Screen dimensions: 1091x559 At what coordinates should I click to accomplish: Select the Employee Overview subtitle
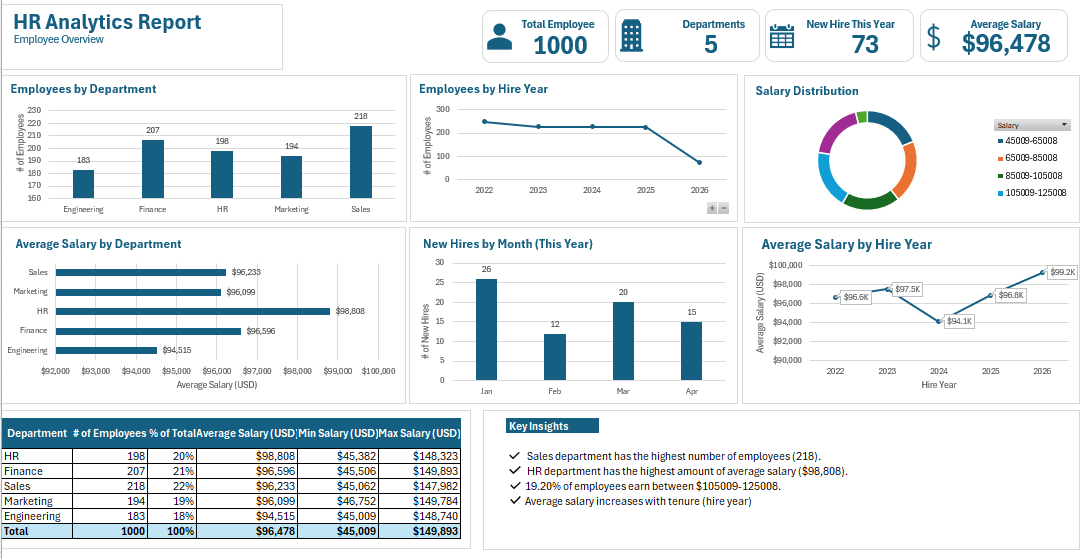(58, 40)
